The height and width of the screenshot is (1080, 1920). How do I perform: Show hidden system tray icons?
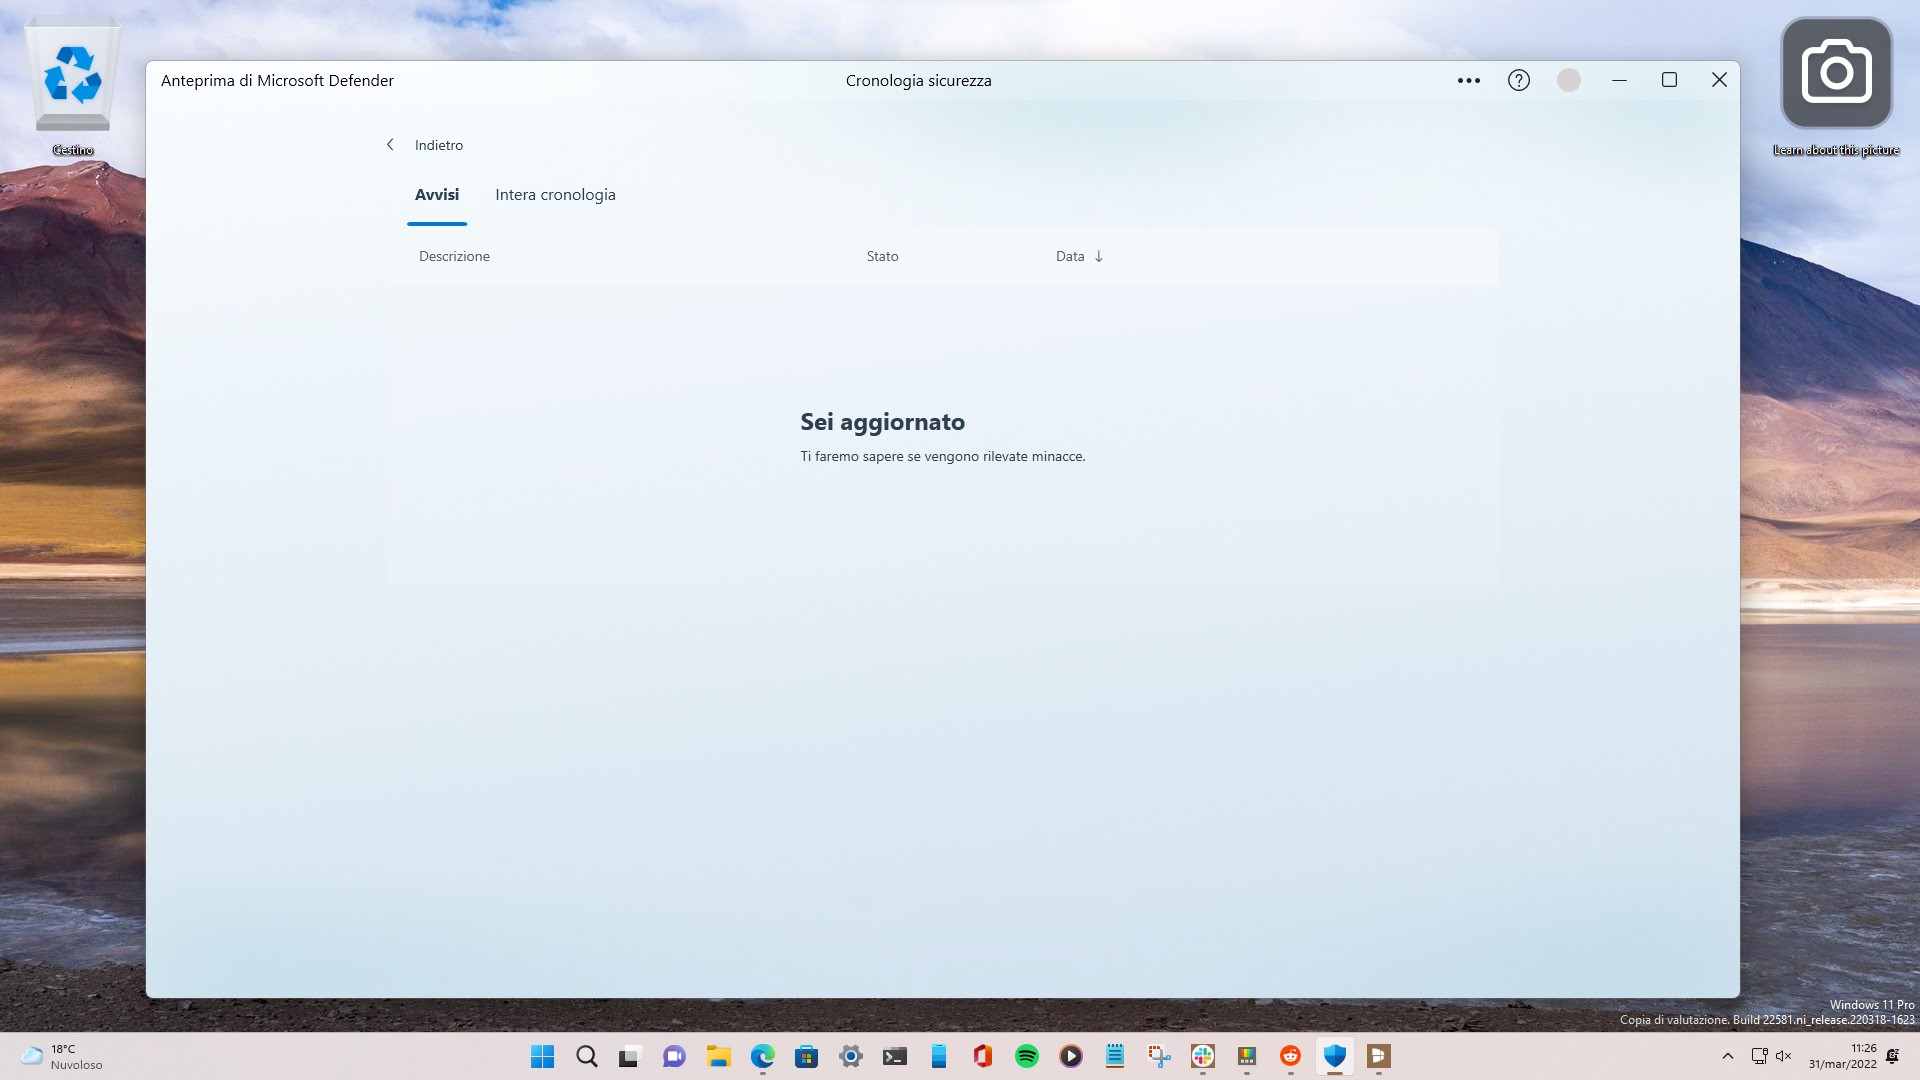pyautogui.click(x=1727, y=1056)
